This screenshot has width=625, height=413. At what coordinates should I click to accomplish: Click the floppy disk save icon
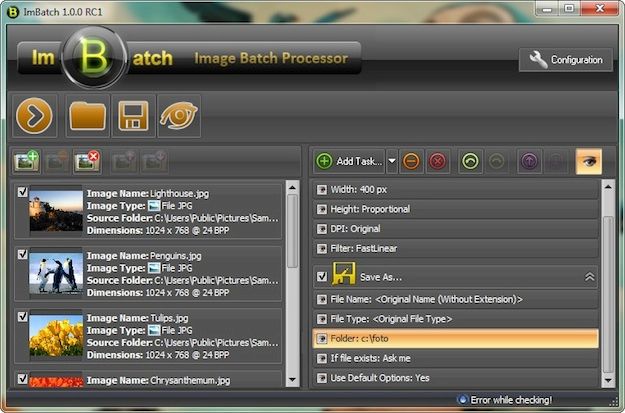tap(134, 116)
